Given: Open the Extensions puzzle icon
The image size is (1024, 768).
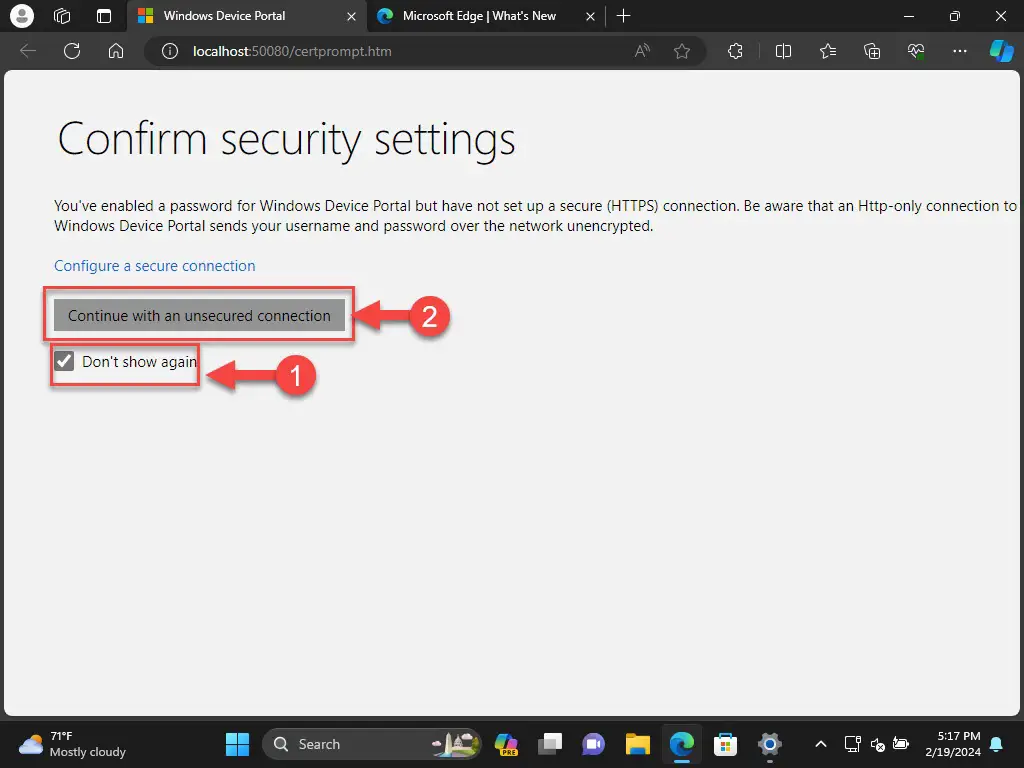Looking at the screenshot, I should coord(735,51).
